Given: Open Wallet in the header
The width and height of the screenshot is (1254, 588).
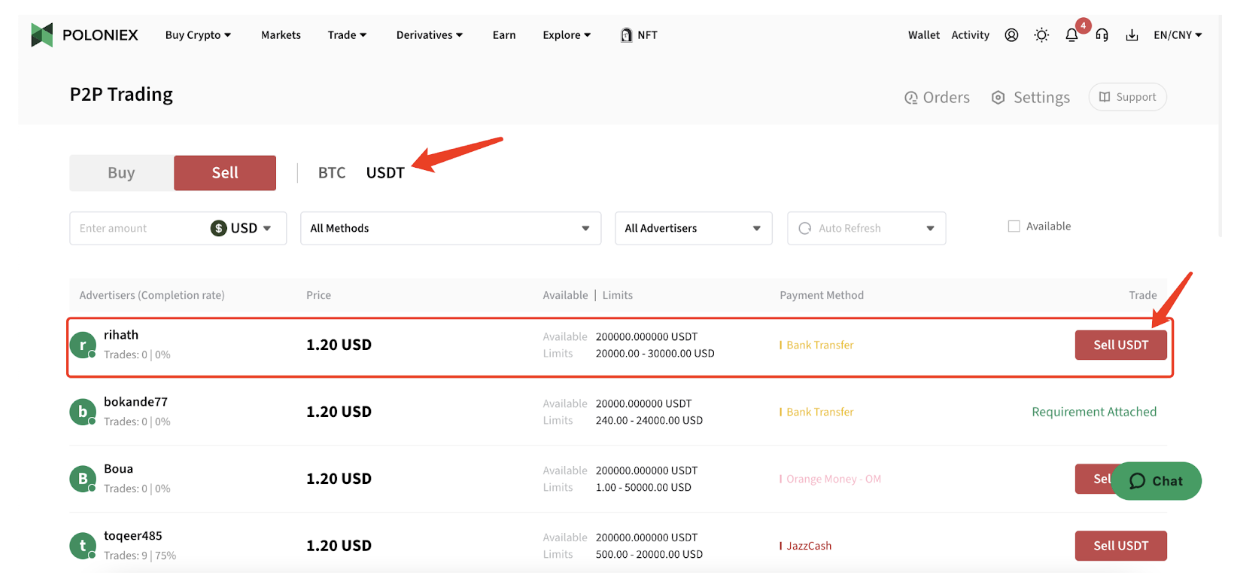Looking at the screenshot, I should click(x=924, y=35).
